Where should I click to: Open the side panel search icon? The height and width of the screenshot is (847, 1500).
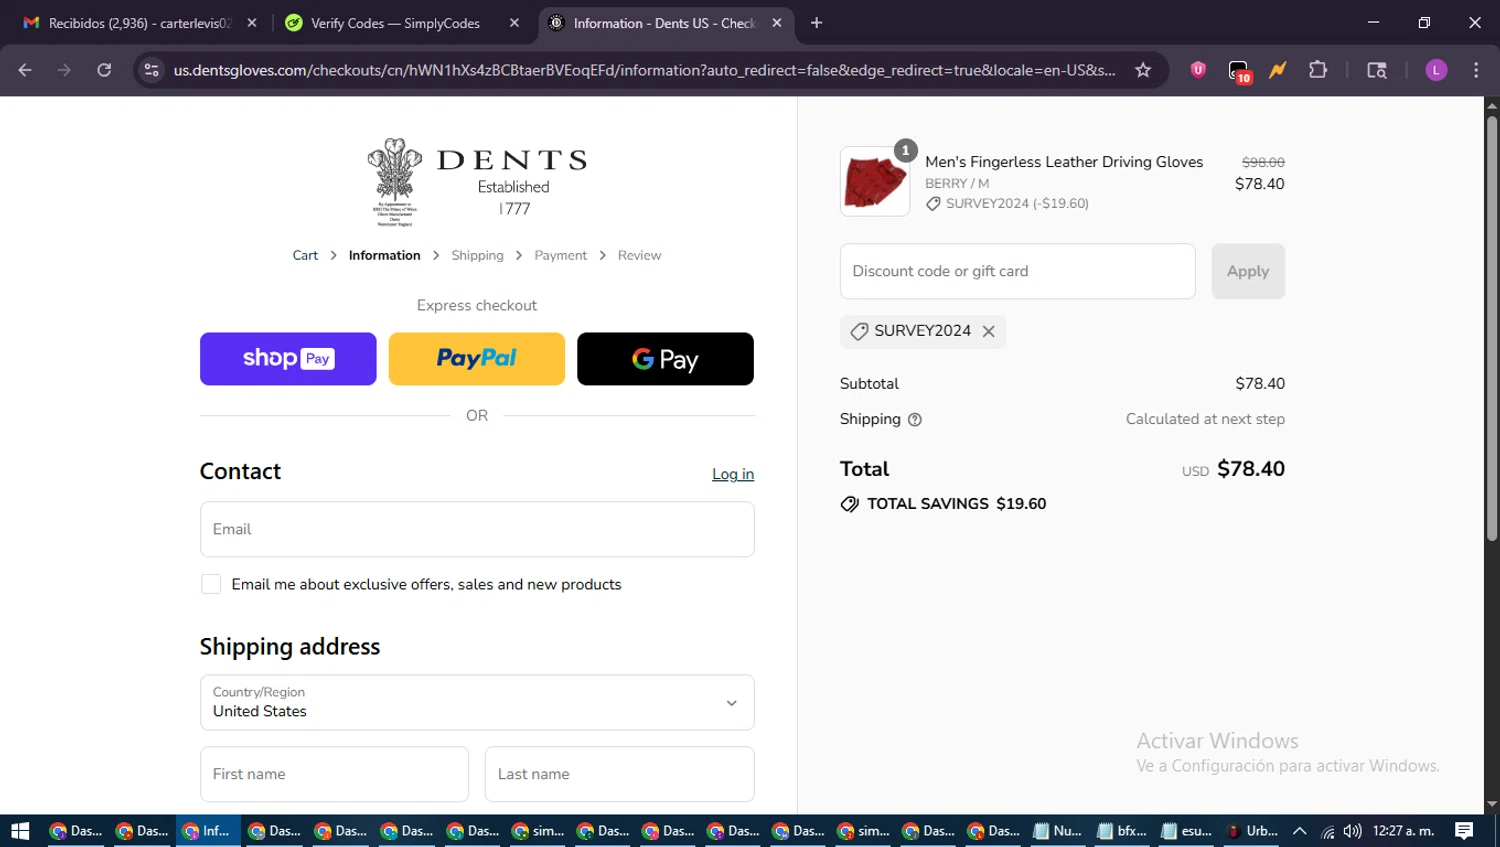[x=1377, y=70]
